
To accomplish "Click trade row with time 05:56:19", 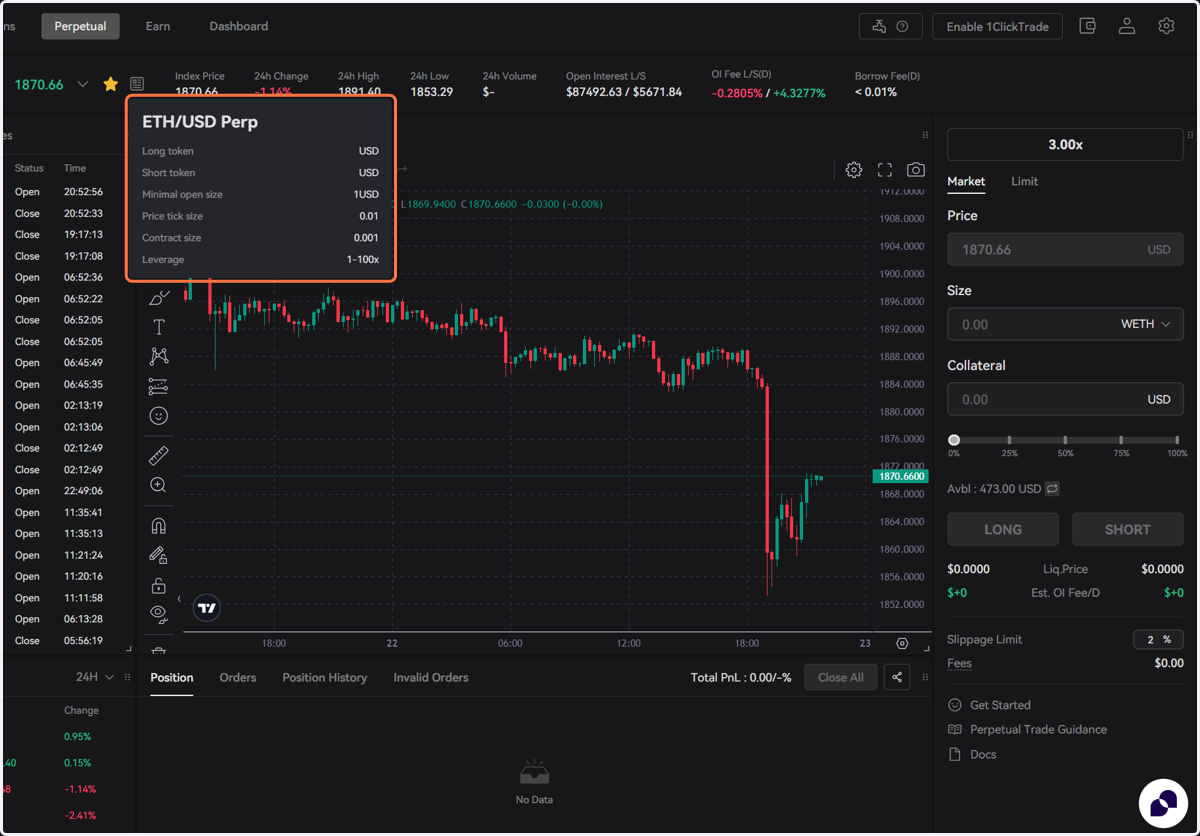I will (x=67, y=641).
